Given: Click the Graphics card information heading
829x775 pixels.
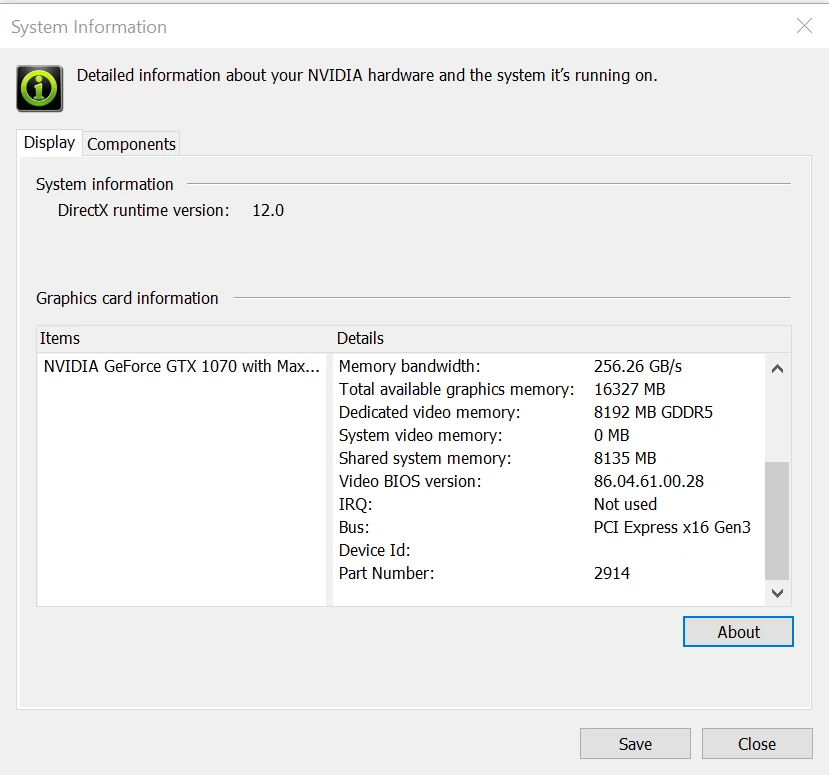Looking at the screenshot, I should [x=127, y=298].
